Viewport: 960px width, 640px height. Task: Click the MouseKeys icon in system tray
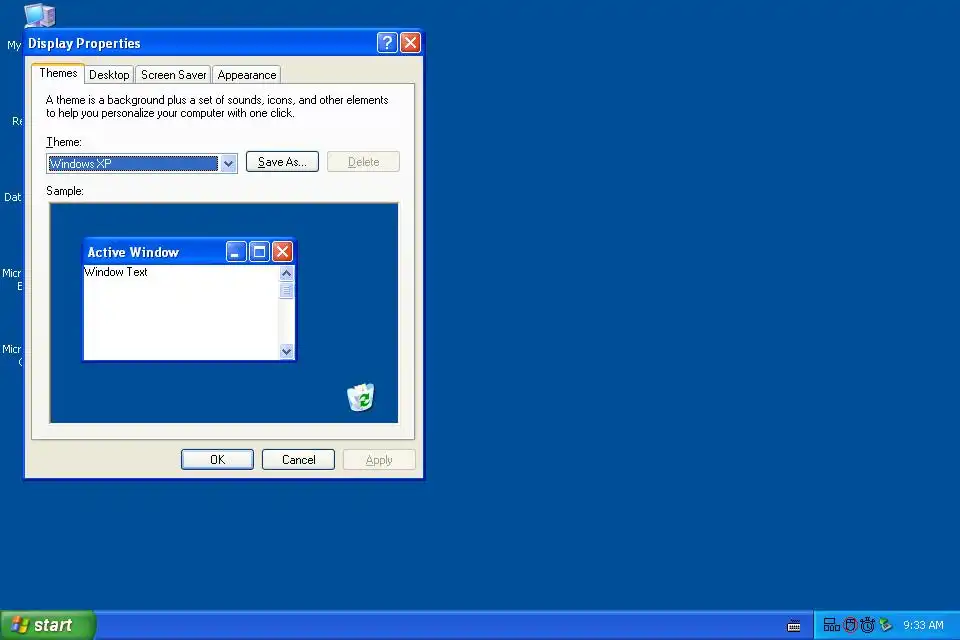pos(850,625)
